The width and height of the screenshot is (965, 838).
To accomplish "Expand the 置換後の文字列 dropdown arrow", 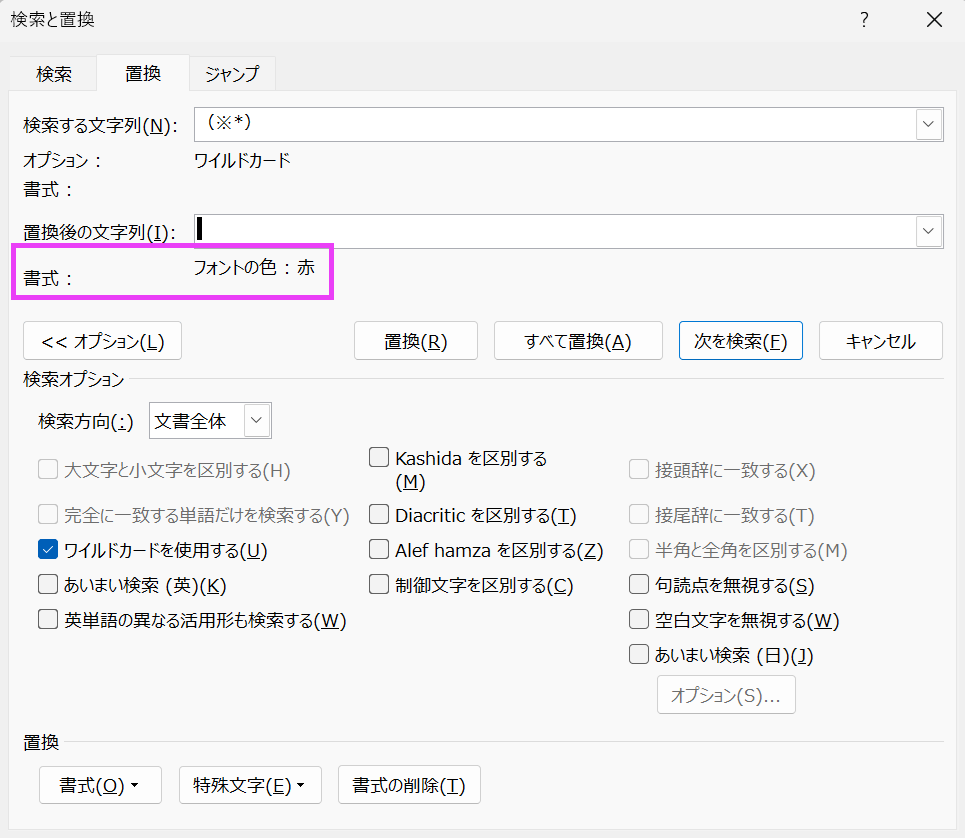I will pyautogui.click(x=929, y=232).
